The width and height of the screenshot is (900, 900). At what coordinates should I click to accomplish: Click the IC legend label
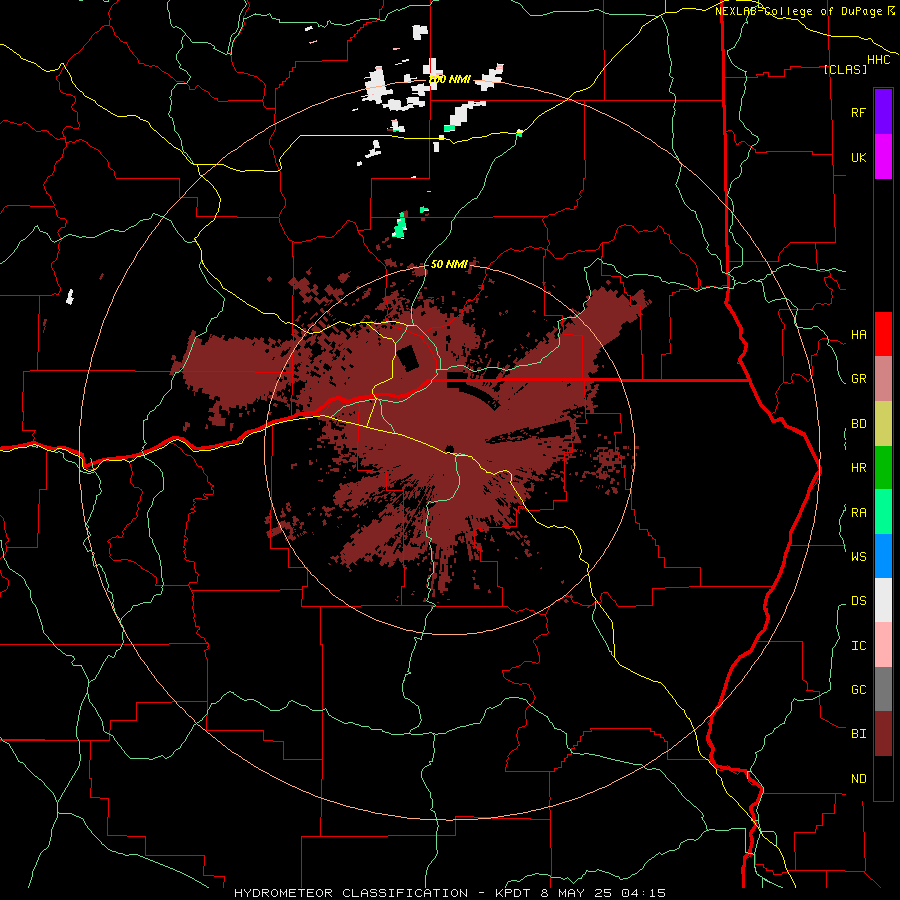(x=858, y=646)
